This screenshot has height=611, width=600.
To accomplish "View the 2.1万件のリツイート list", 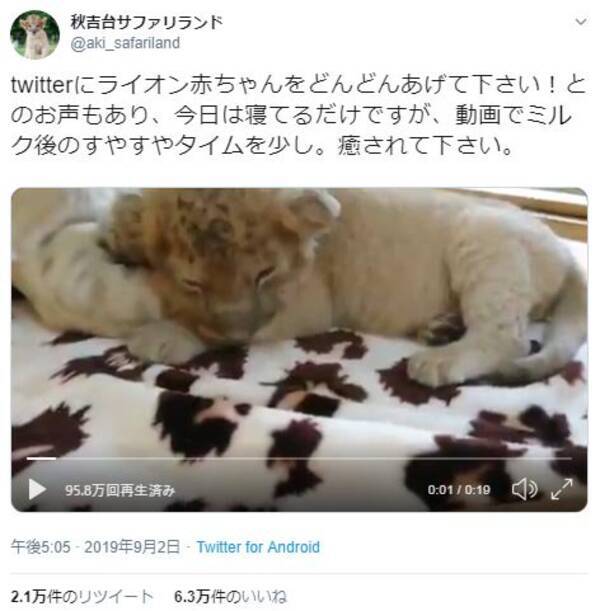I will tap(82, 597).
